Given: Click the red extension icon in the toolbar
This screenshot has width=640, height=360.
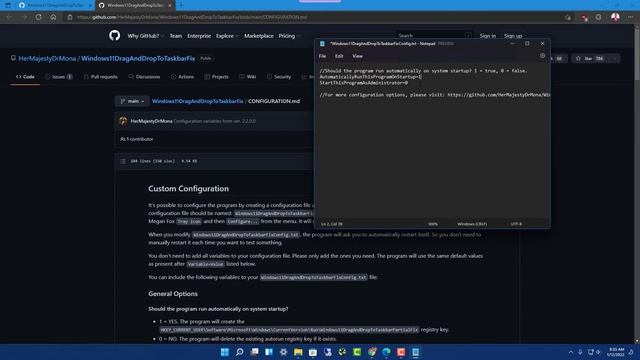Looking at the screenshot, I should 584,18.
